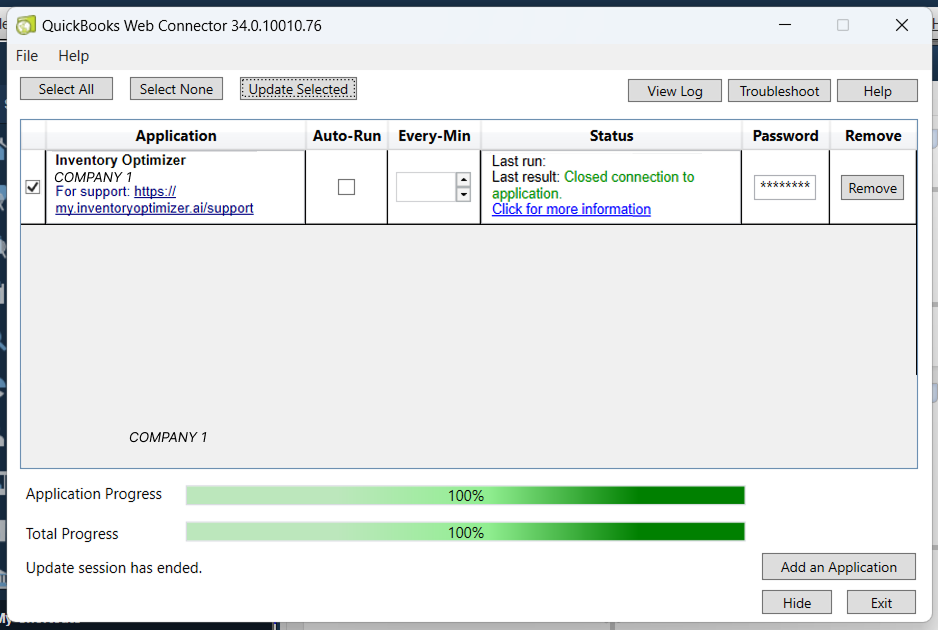Image resolution: width=938 pixels, height=630 pixels.
Task: Close the Web Connector window
Action: (x=902, y=25)
